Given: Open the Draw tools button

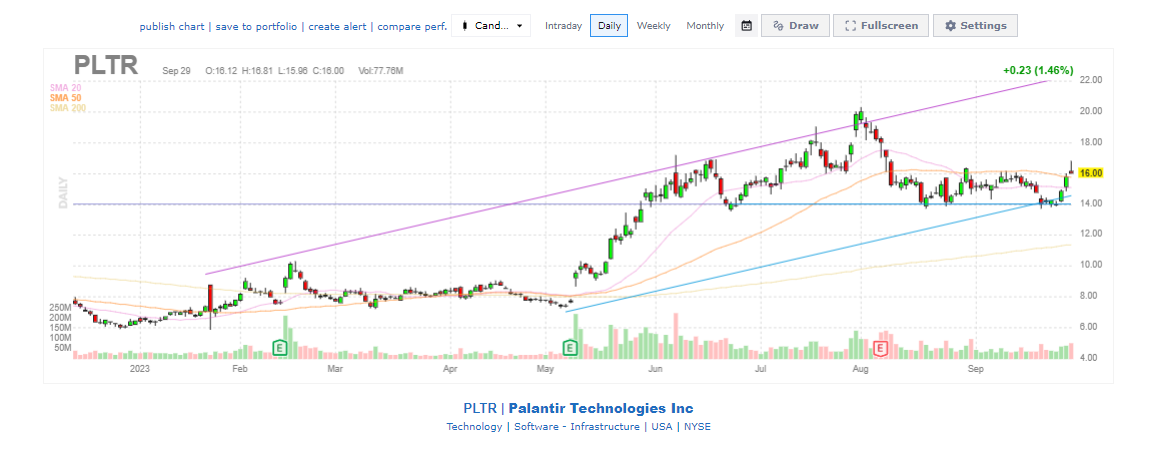Looking at the screenshot, I should [795, 26].
